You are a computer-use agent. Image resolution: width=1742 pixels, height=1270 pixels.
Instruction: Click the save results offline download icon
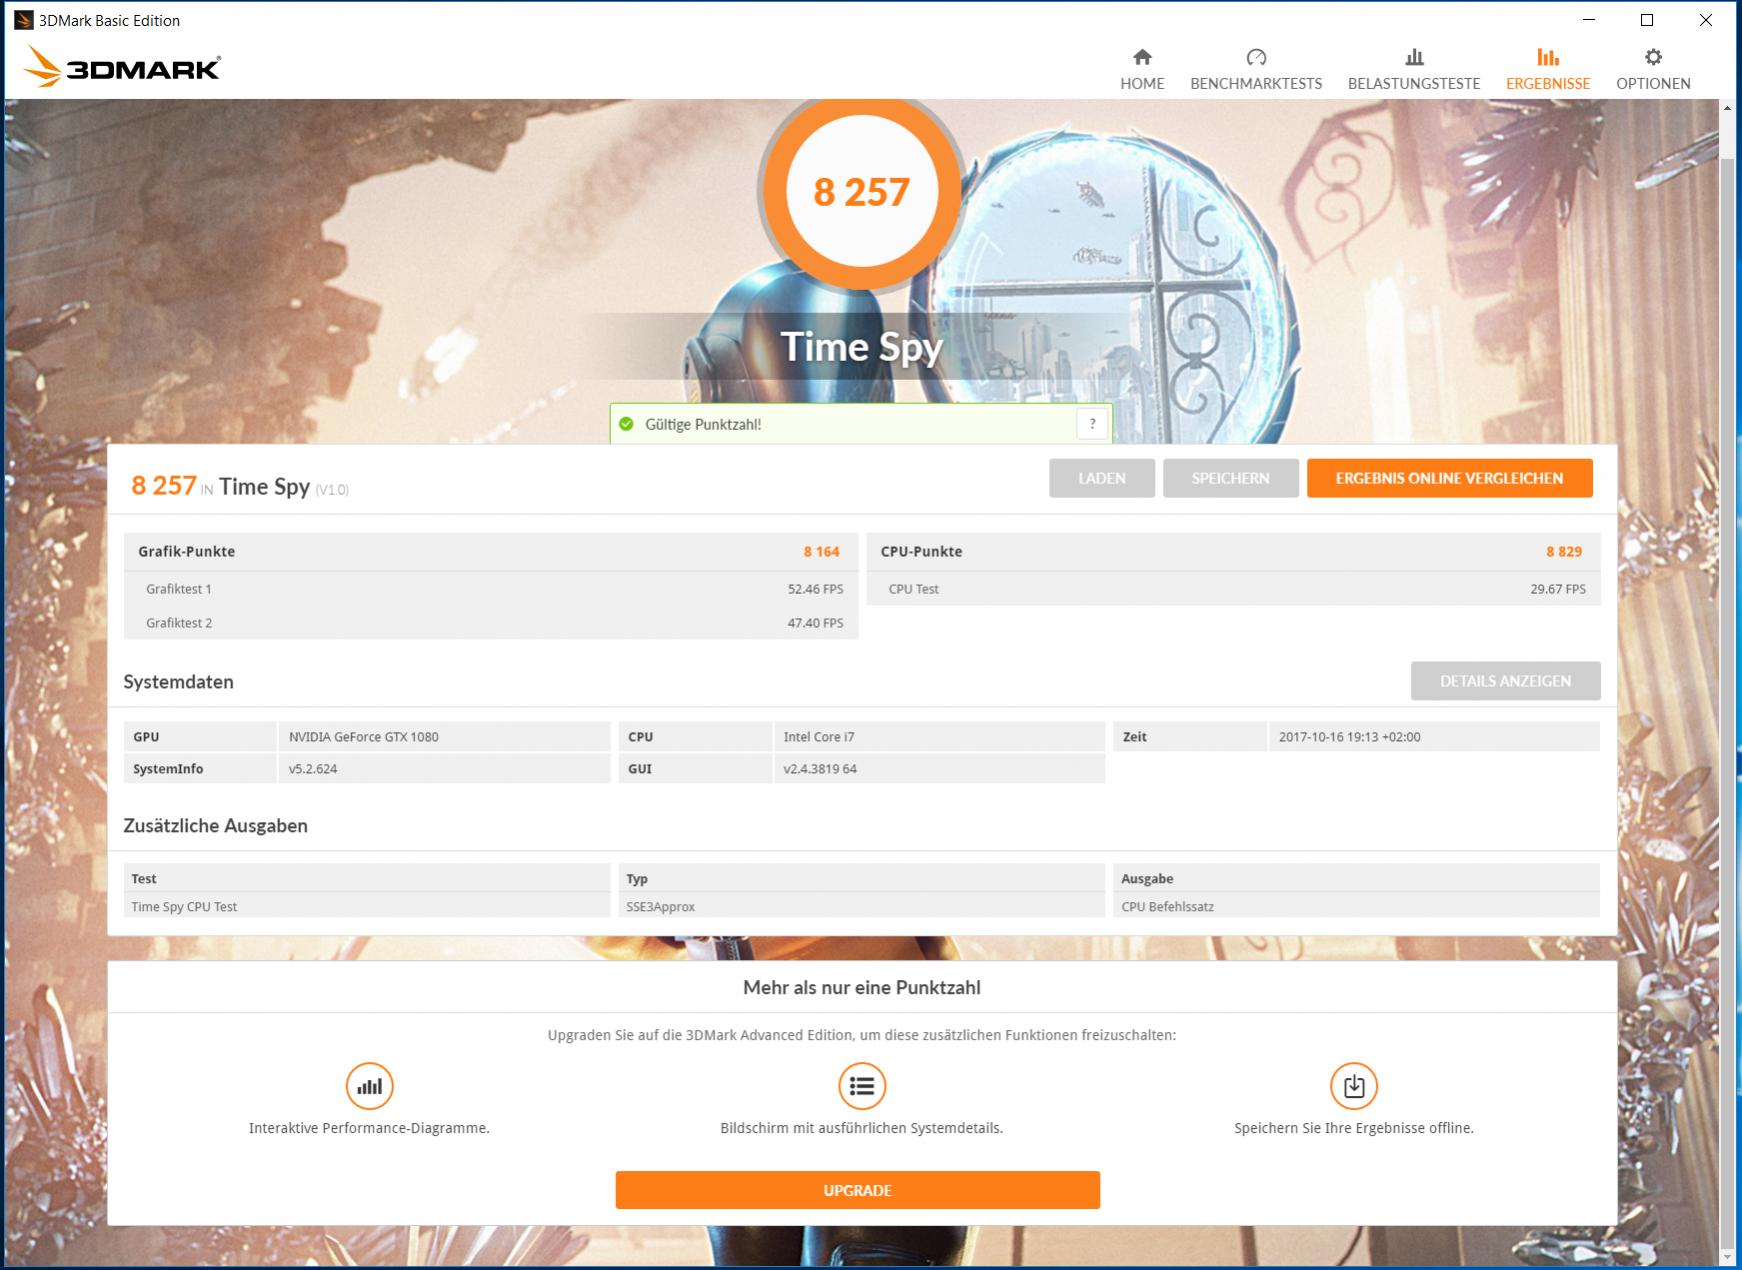1353,1086
